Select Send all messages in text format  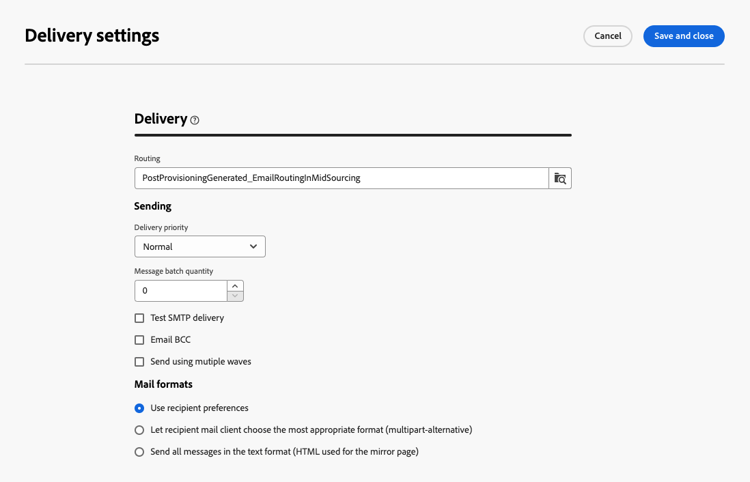pyautogui.click(x=139, y=452)
